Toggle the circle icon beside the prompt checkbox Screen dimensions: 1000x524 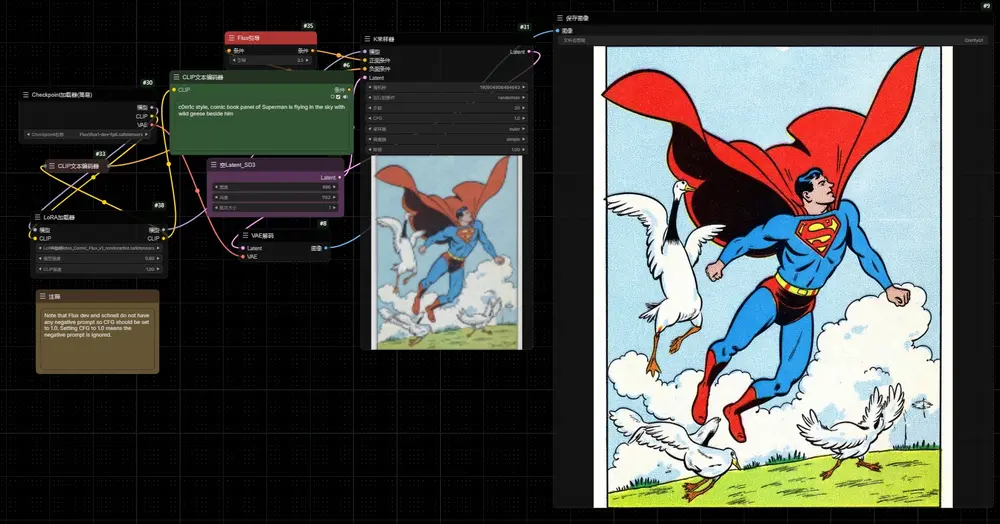[x=332, y=97]
